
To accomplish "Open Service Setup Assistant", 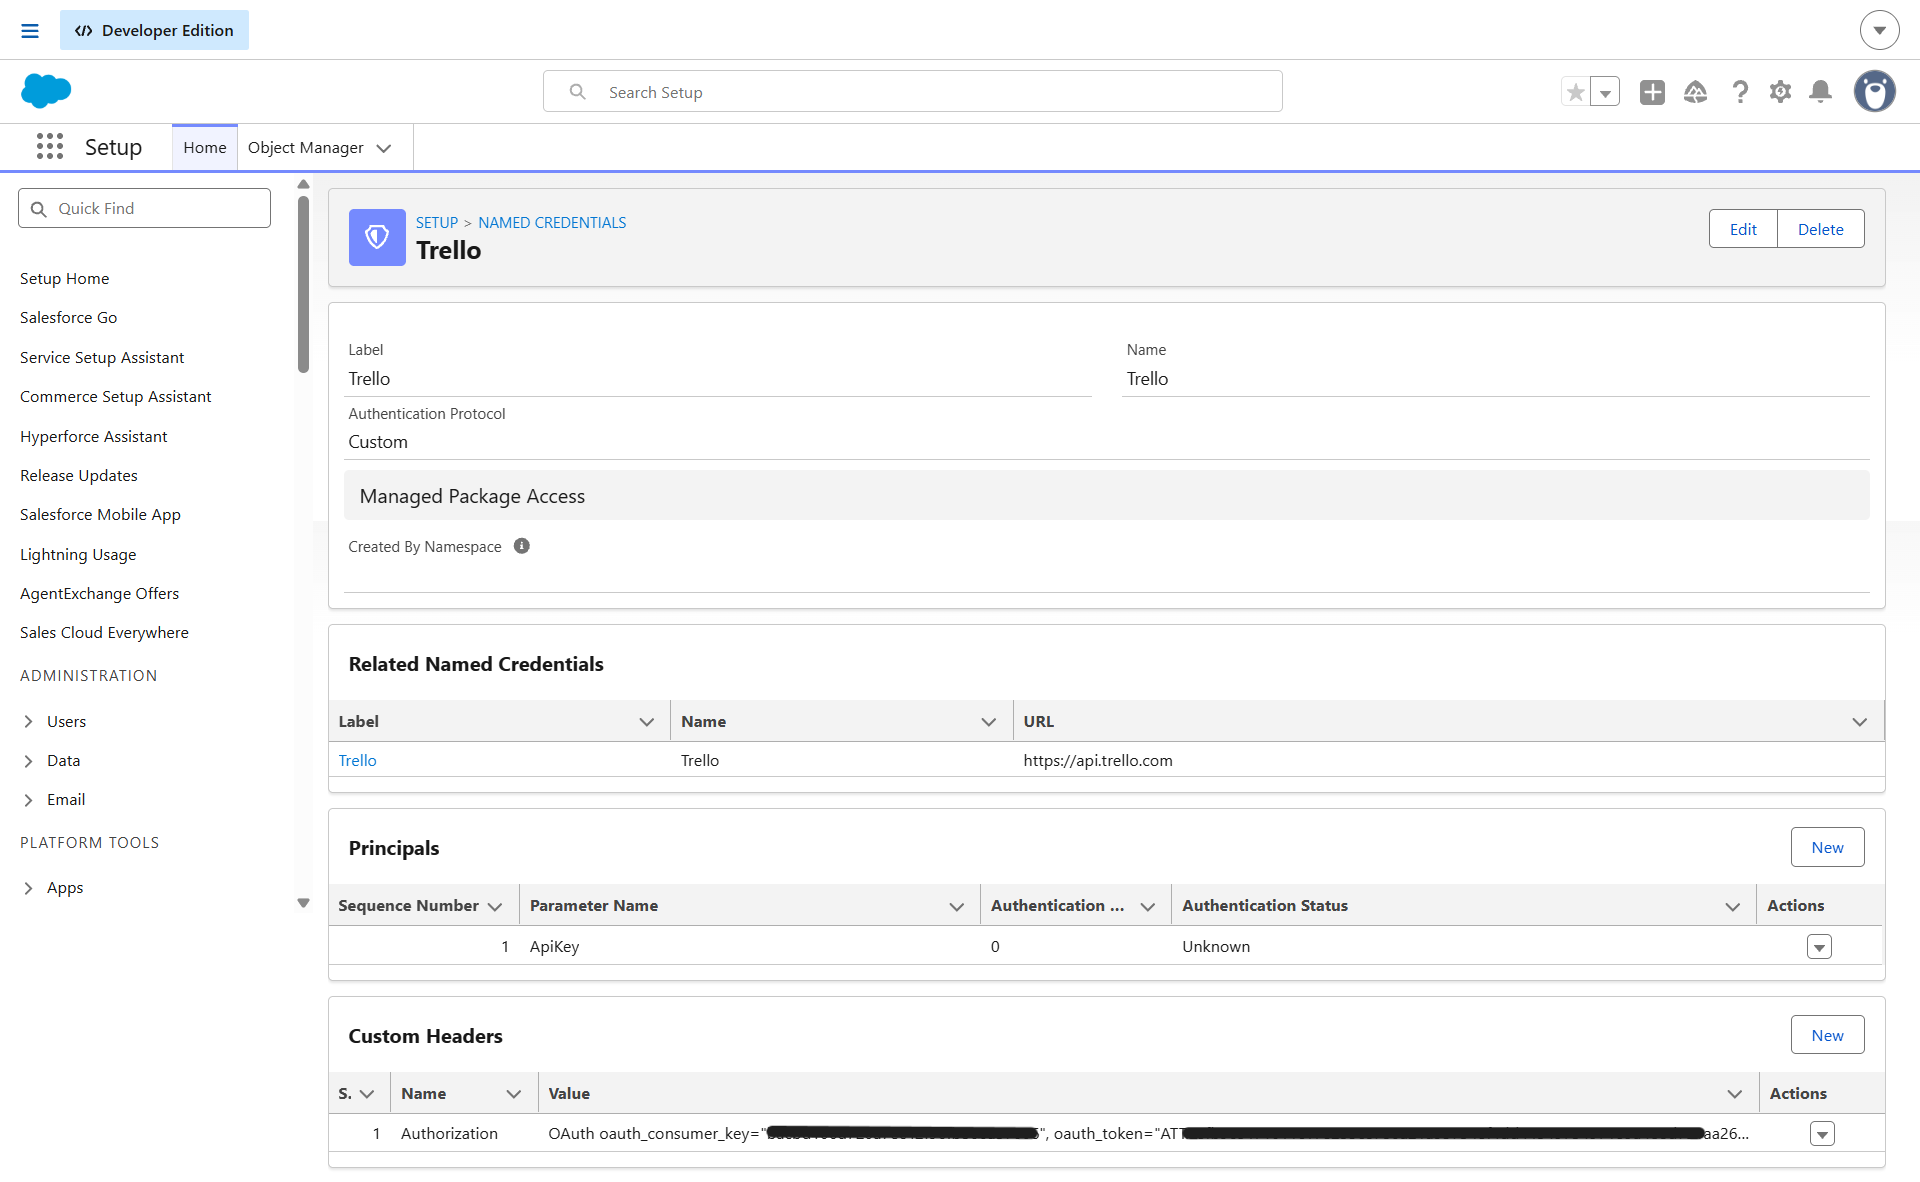I will (x=102, y=357).
